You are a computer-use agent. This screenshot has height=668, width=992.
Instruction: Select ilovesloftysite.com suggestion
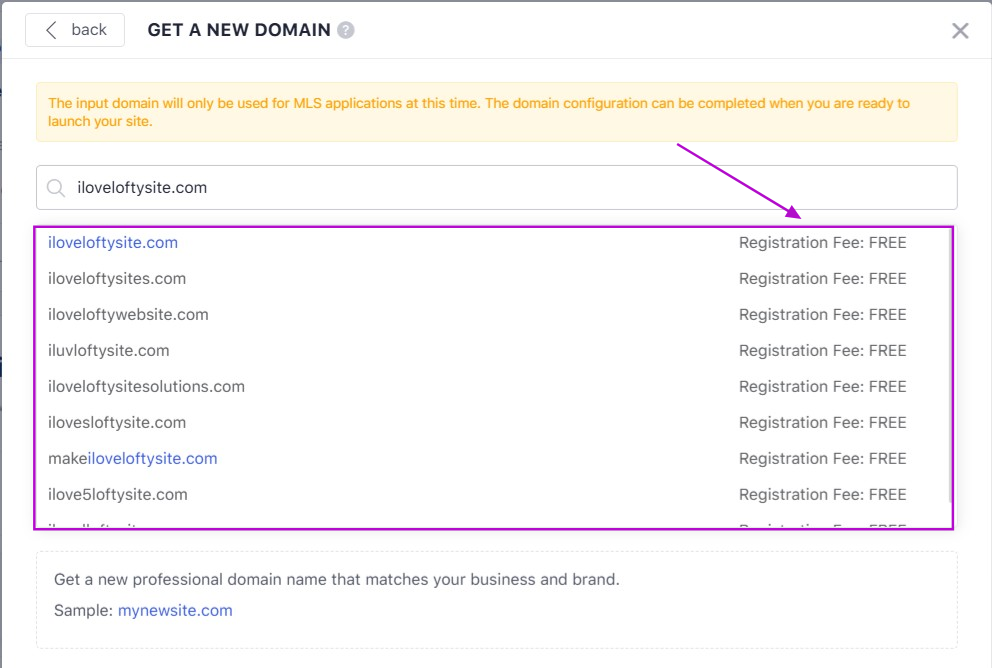point(117,423)
